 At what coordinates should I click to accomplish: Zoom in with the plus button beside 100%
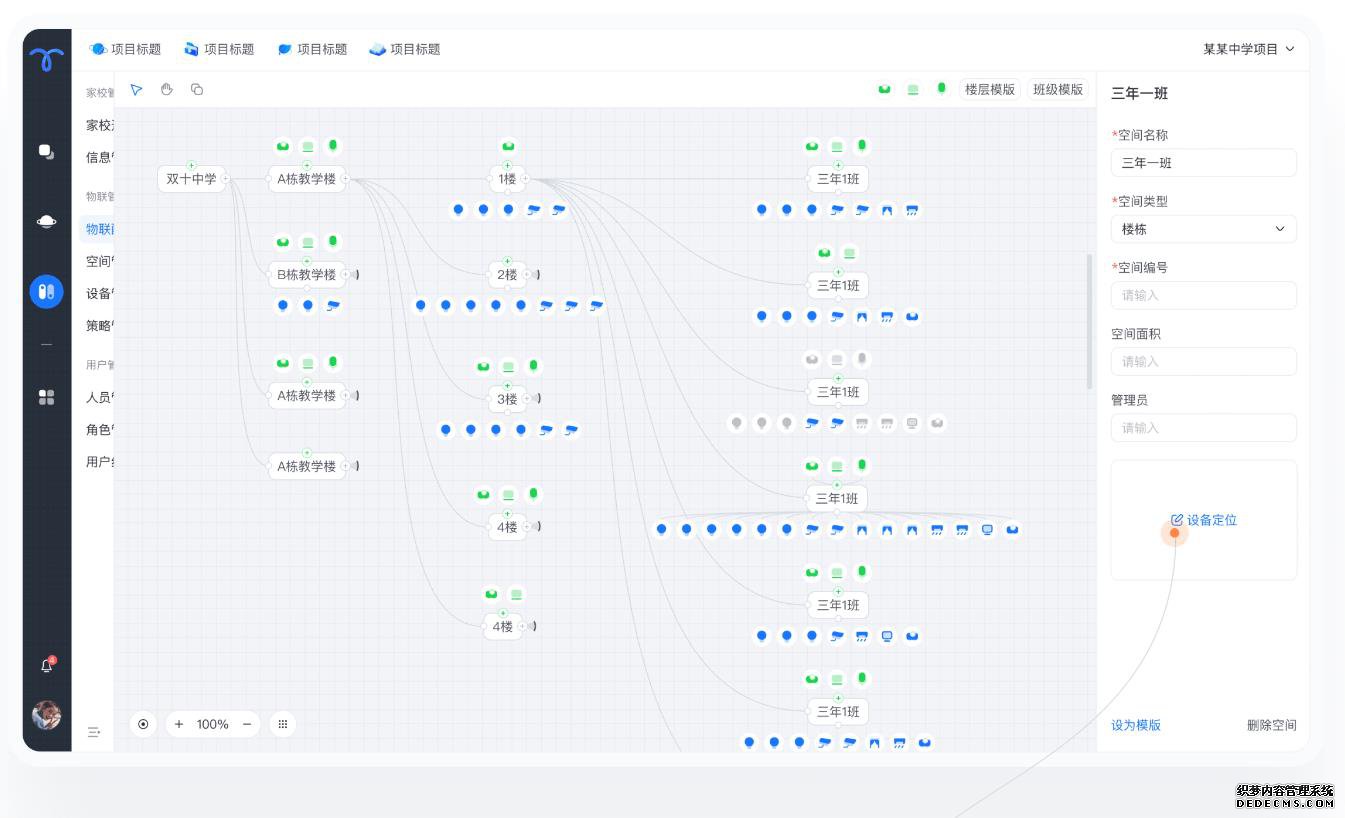pos(179,724)
